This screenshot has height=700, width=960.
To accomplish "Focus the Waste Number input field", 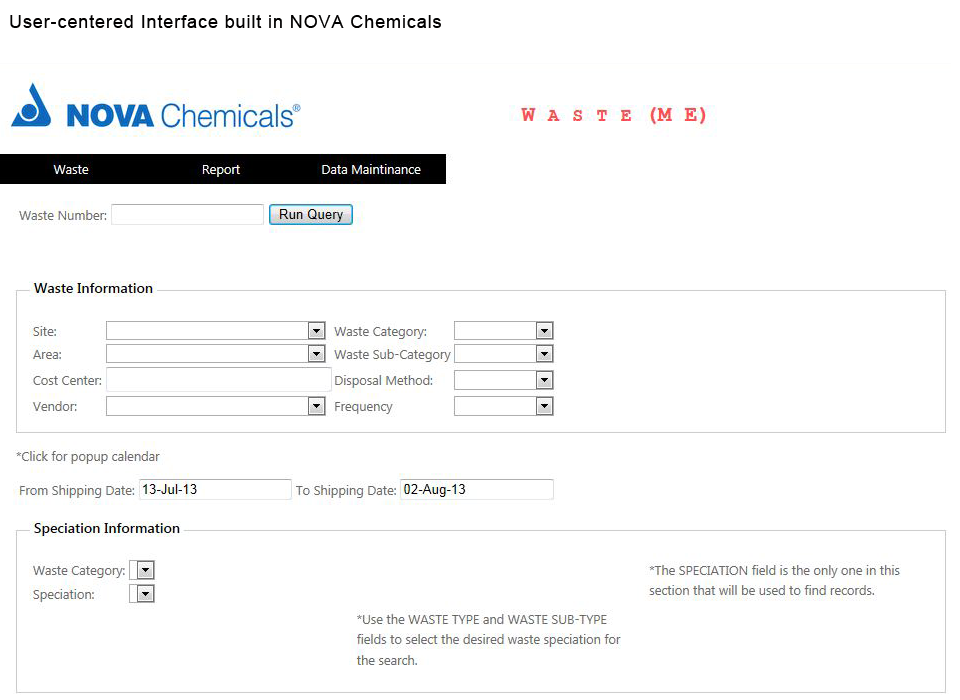I will [187, 214].
